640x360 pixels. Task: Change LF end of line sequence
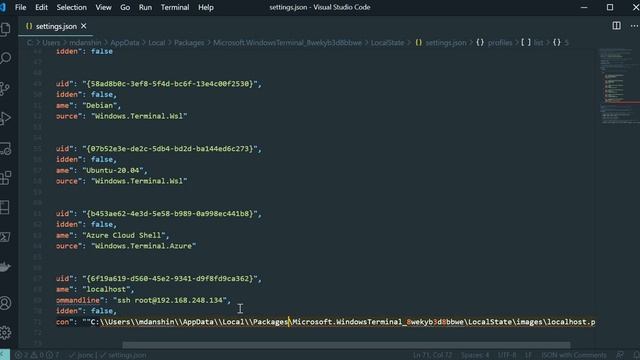(x=528, y=355)
